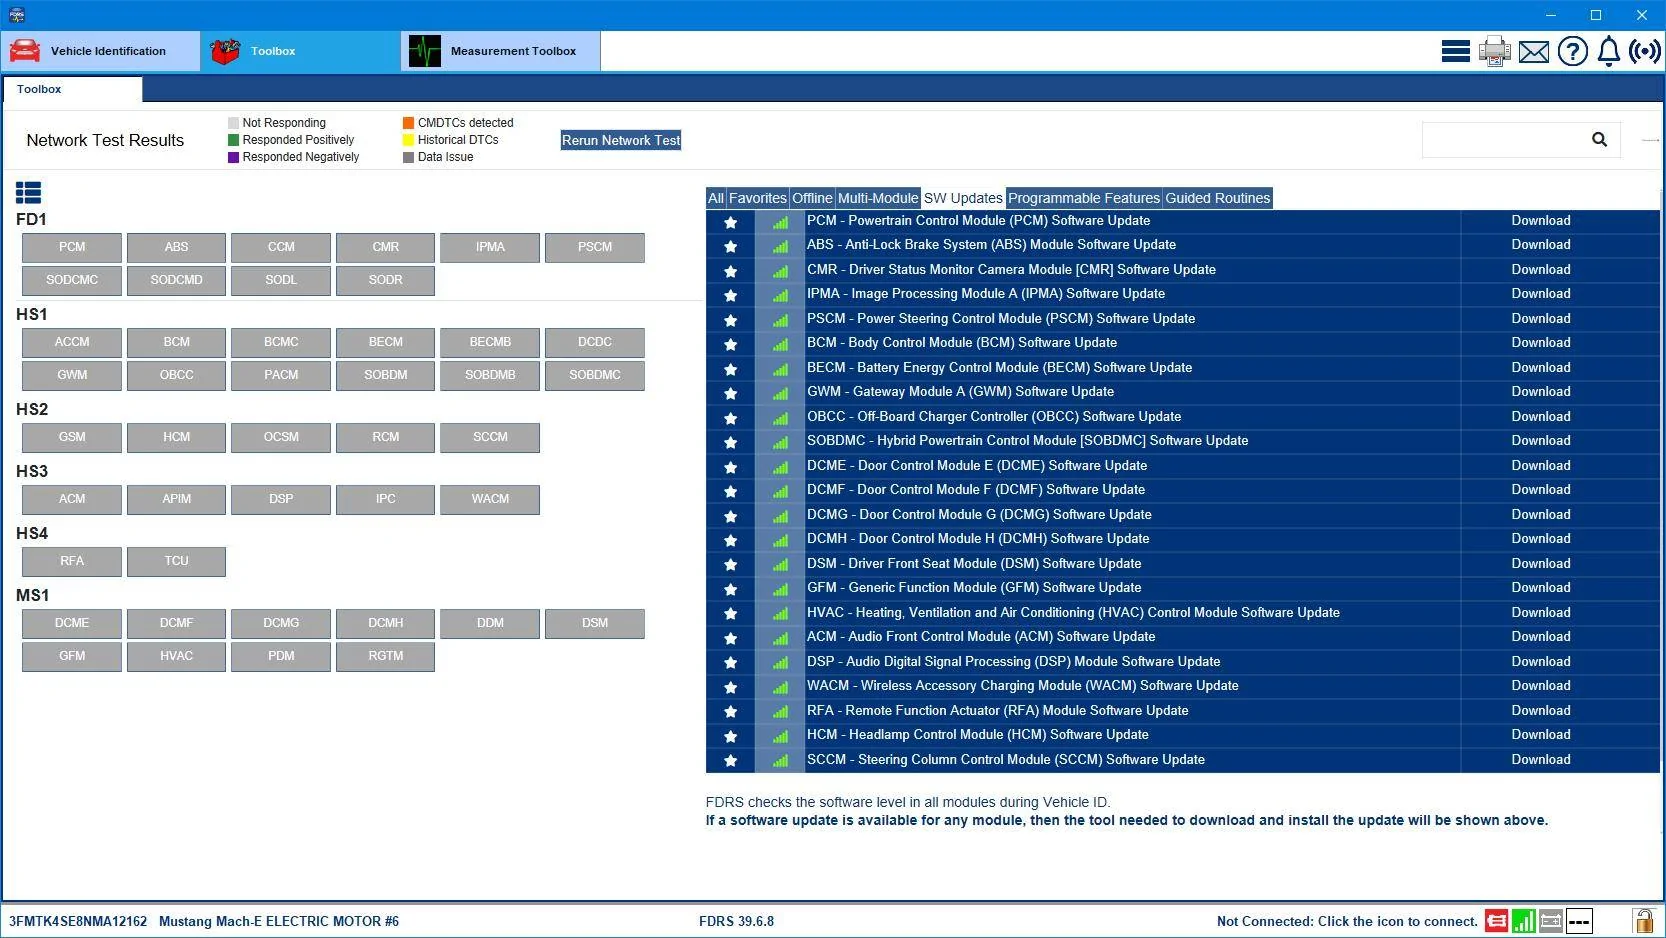The width and height of the screenshot is (1666, 938).
Task: Select the RGTM module button
Action: pyautogui.click(x=385, y=656)
